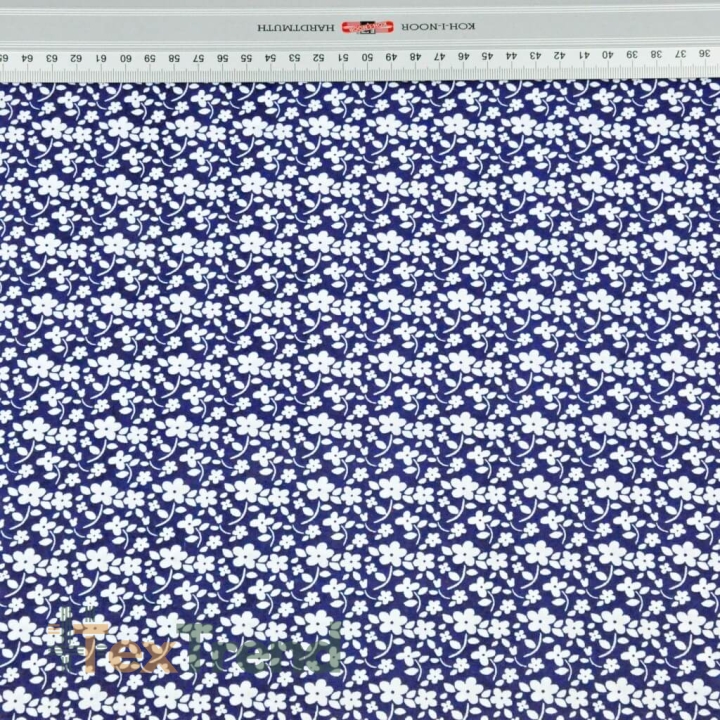Click the number 47 on the ruler
The width and height of the screenshot is (720, 720).
click(x=439, y=56)
